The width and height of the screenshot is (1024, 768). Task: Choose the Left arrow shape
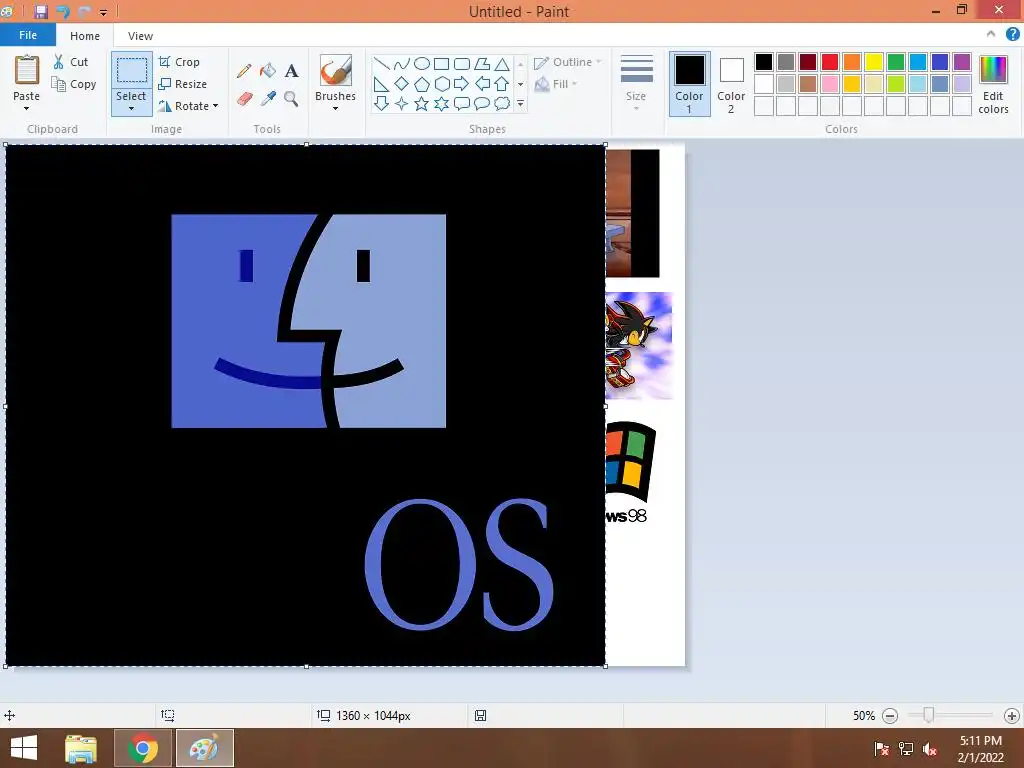click(x=482, y=84)
